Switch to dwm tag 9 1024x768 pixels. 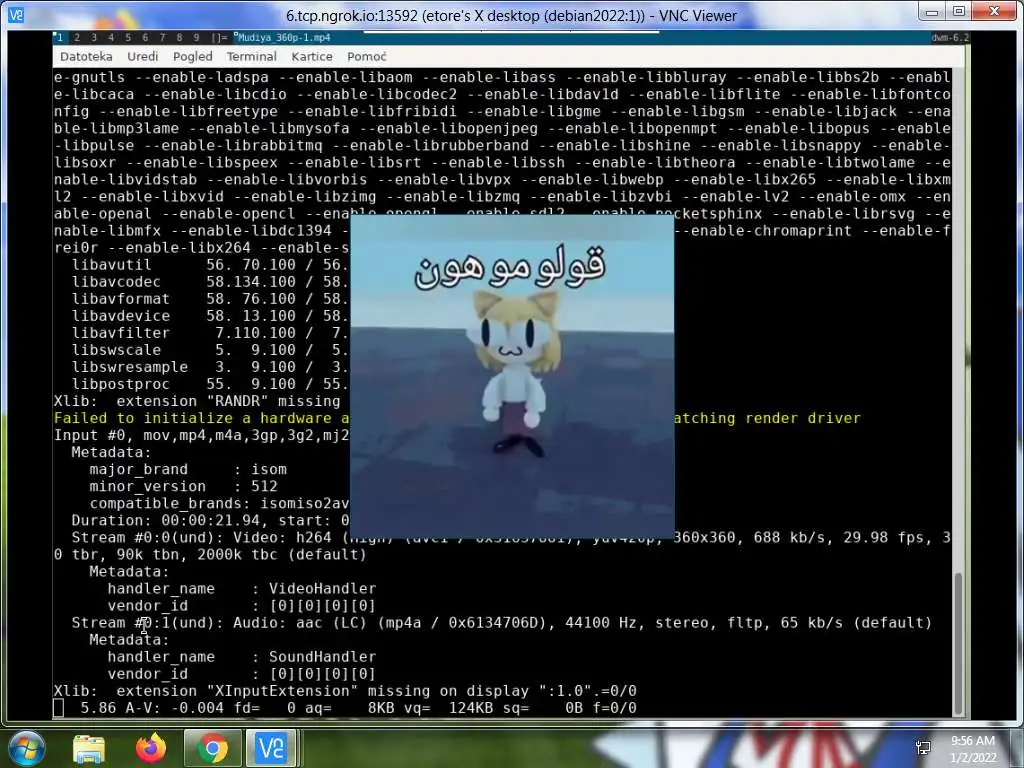[x=196, y=38]
